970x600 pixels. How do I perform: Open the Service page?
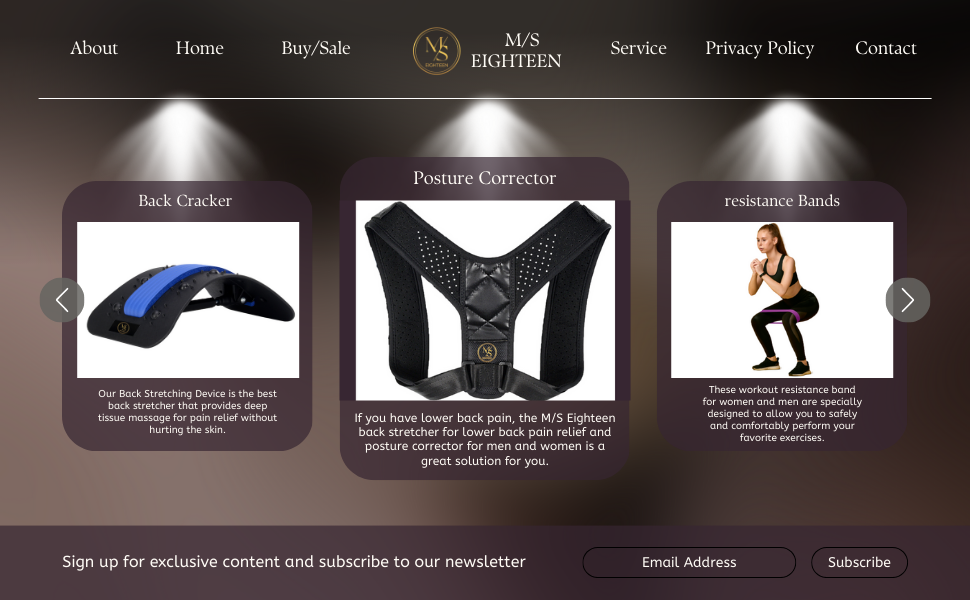[x=638, y=48]
